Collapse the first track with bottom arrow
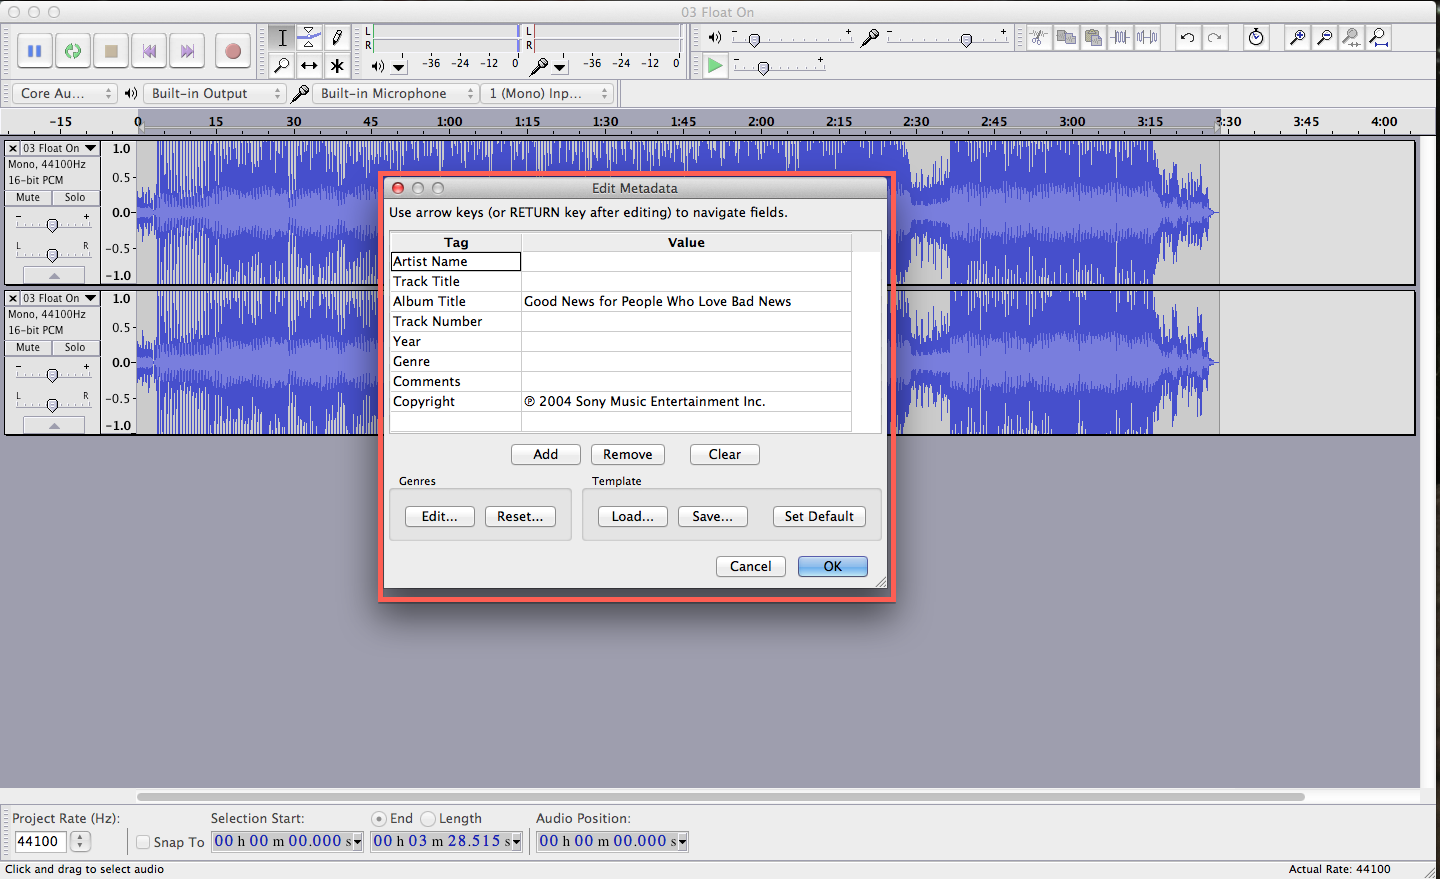 (54, 275)
